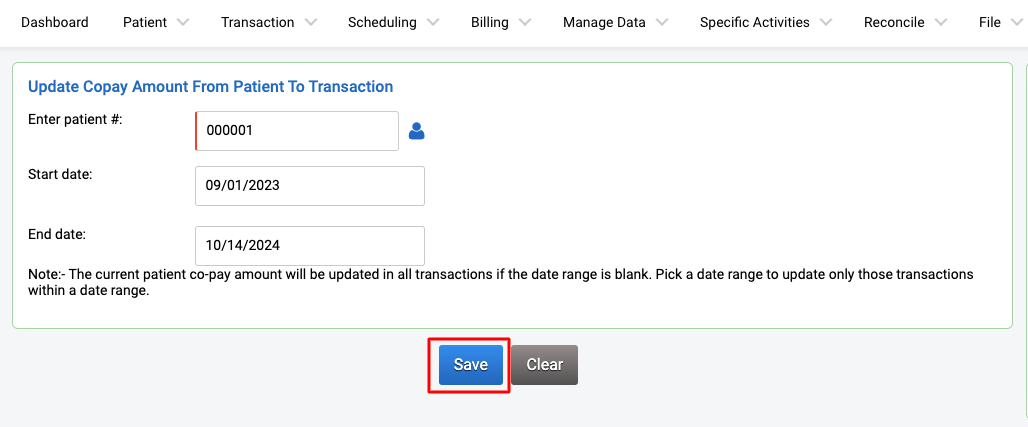Expand the Scheduling chevron arrow
1028x427 pixels.
433,22
